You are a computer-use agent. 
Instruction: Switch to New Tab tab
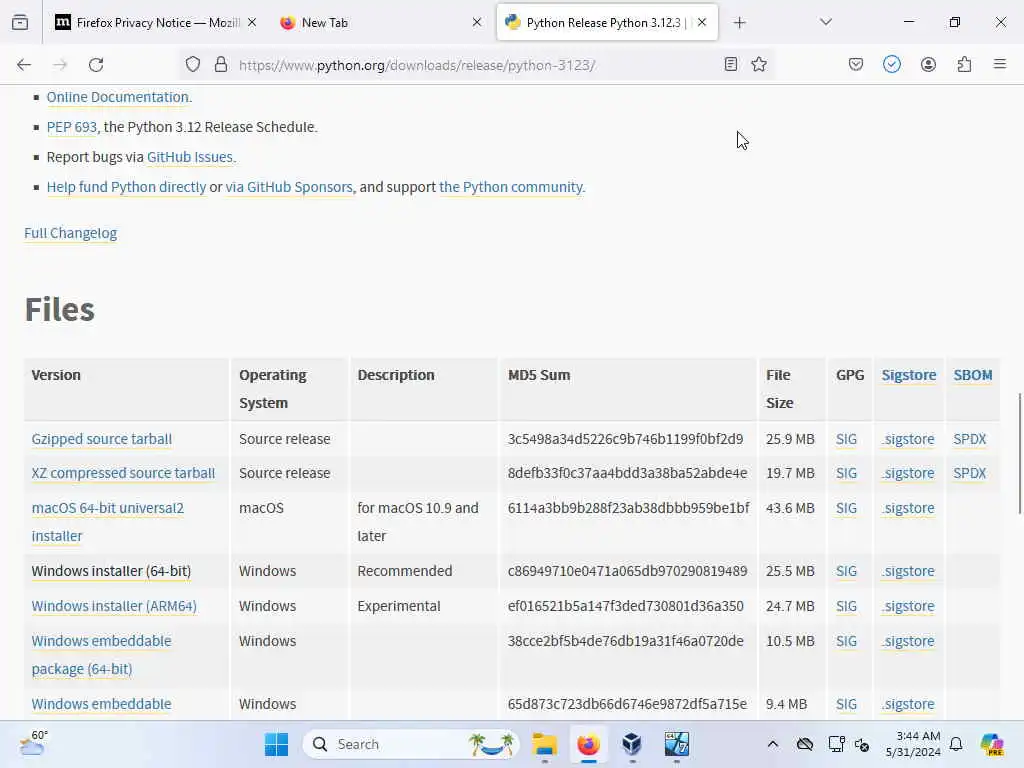click(x=379, y=23)
